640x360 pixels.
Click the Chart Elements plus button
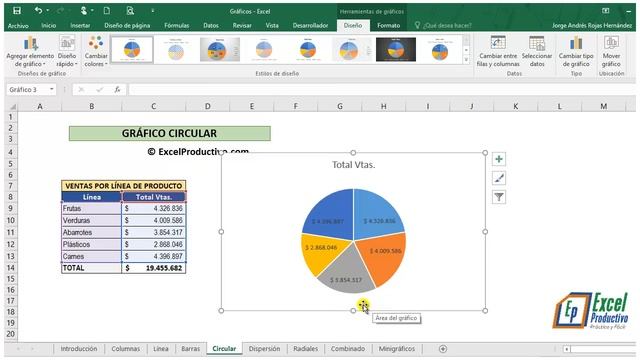[x=499, y=159]
